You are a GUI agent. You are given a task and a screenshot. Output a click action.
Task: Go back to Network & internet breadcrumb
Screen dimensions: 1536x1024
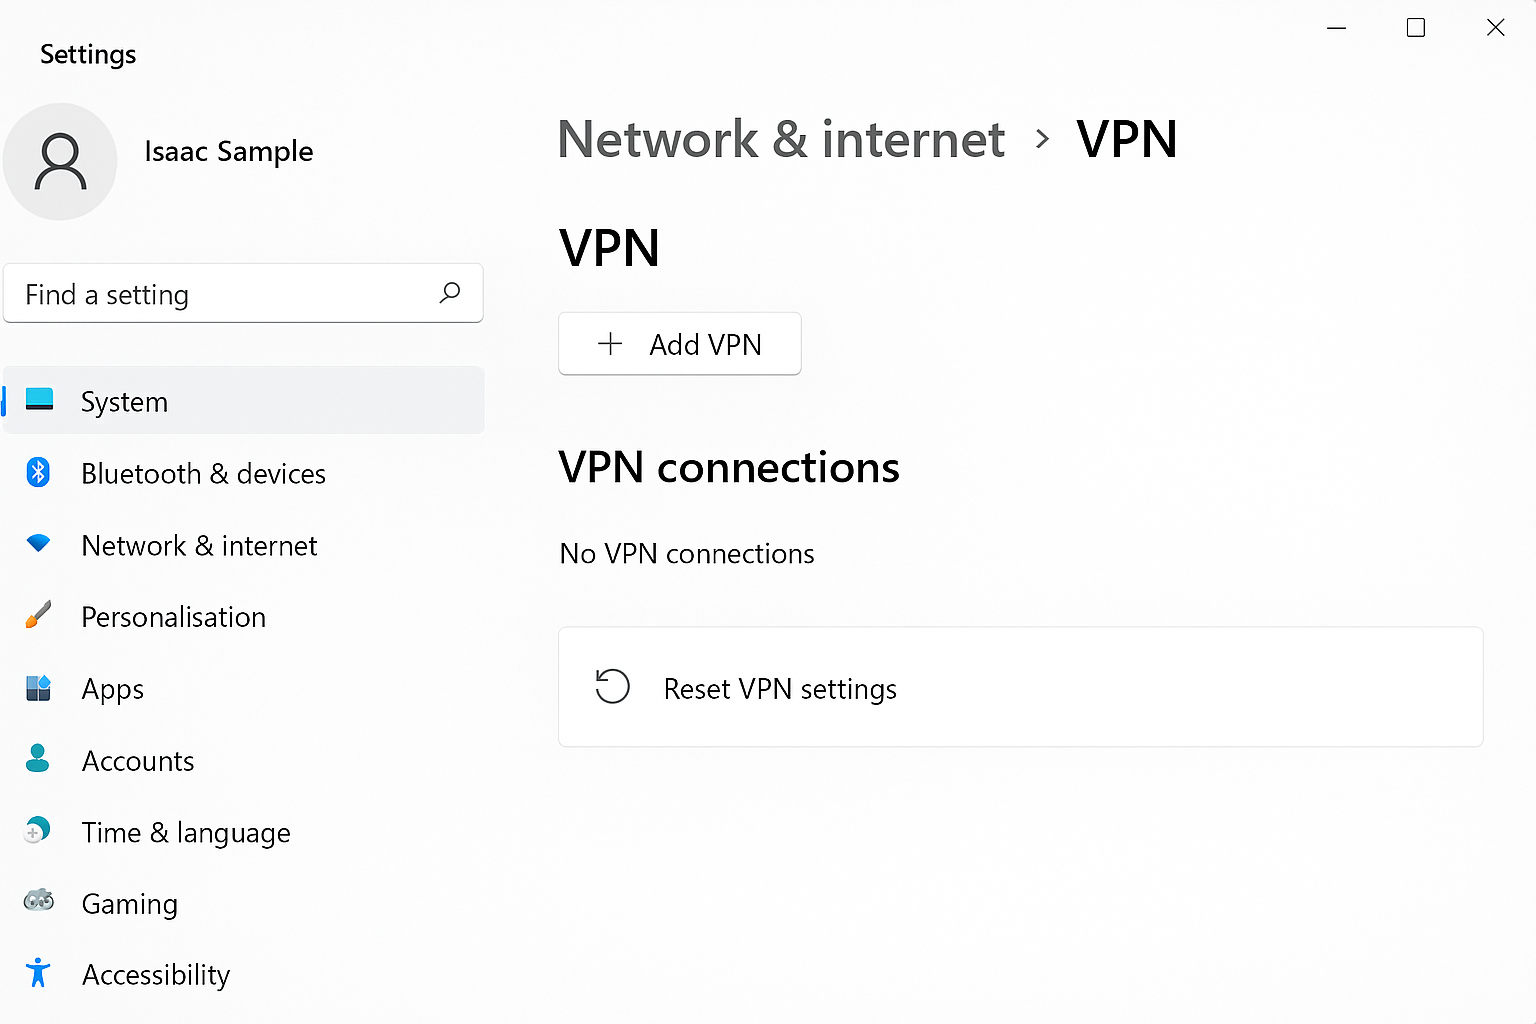tap(781, 139)
